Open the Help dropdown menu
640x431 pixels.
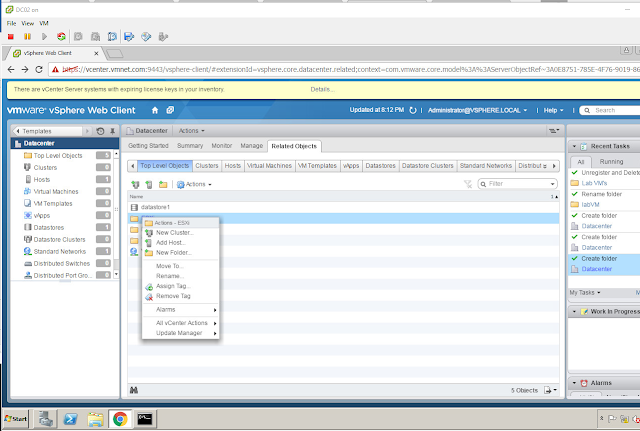coord(553,110)
